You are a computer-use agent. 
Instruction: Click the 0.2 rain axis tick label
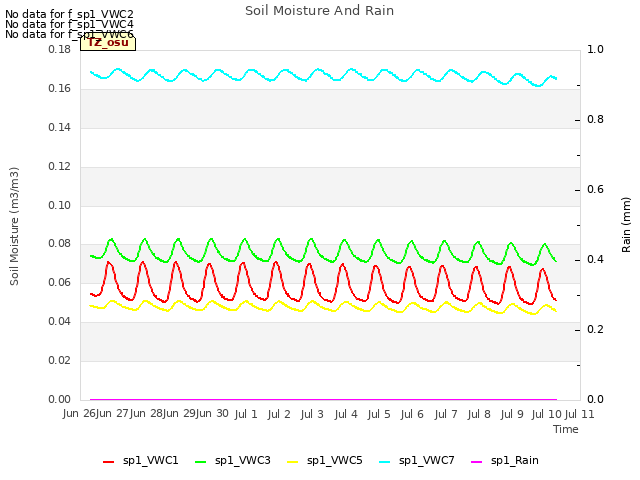[x=595, y=329]
